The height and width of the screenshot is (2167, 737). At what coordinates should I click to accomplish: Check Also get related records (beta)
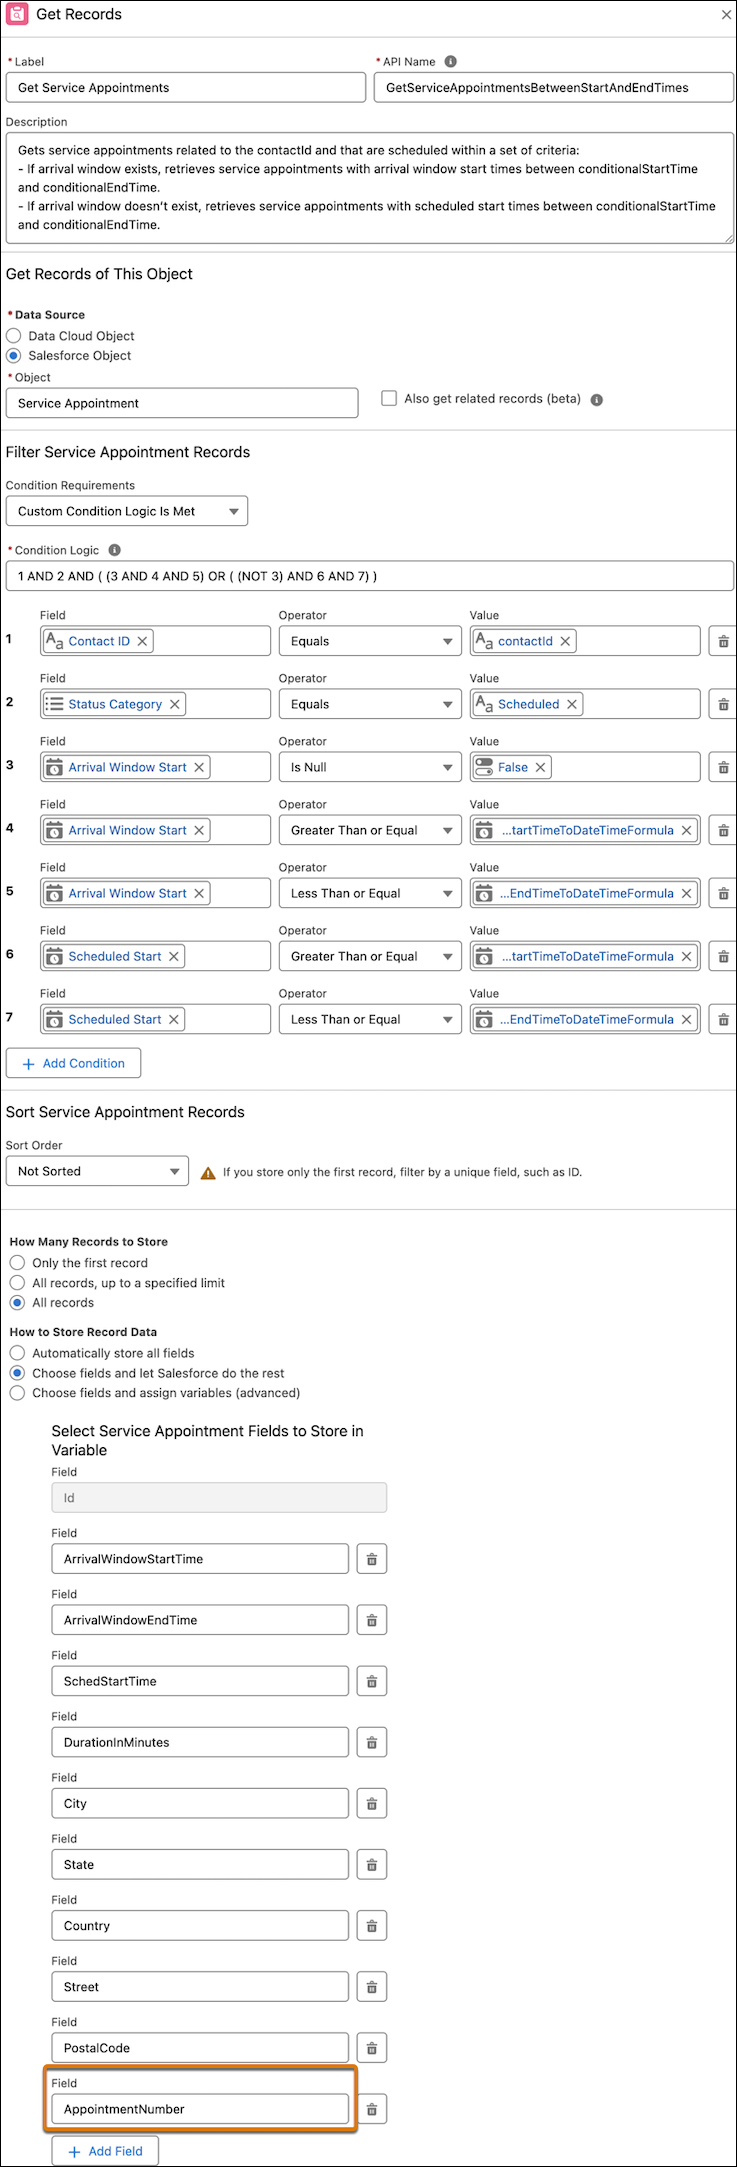[389, 398]
